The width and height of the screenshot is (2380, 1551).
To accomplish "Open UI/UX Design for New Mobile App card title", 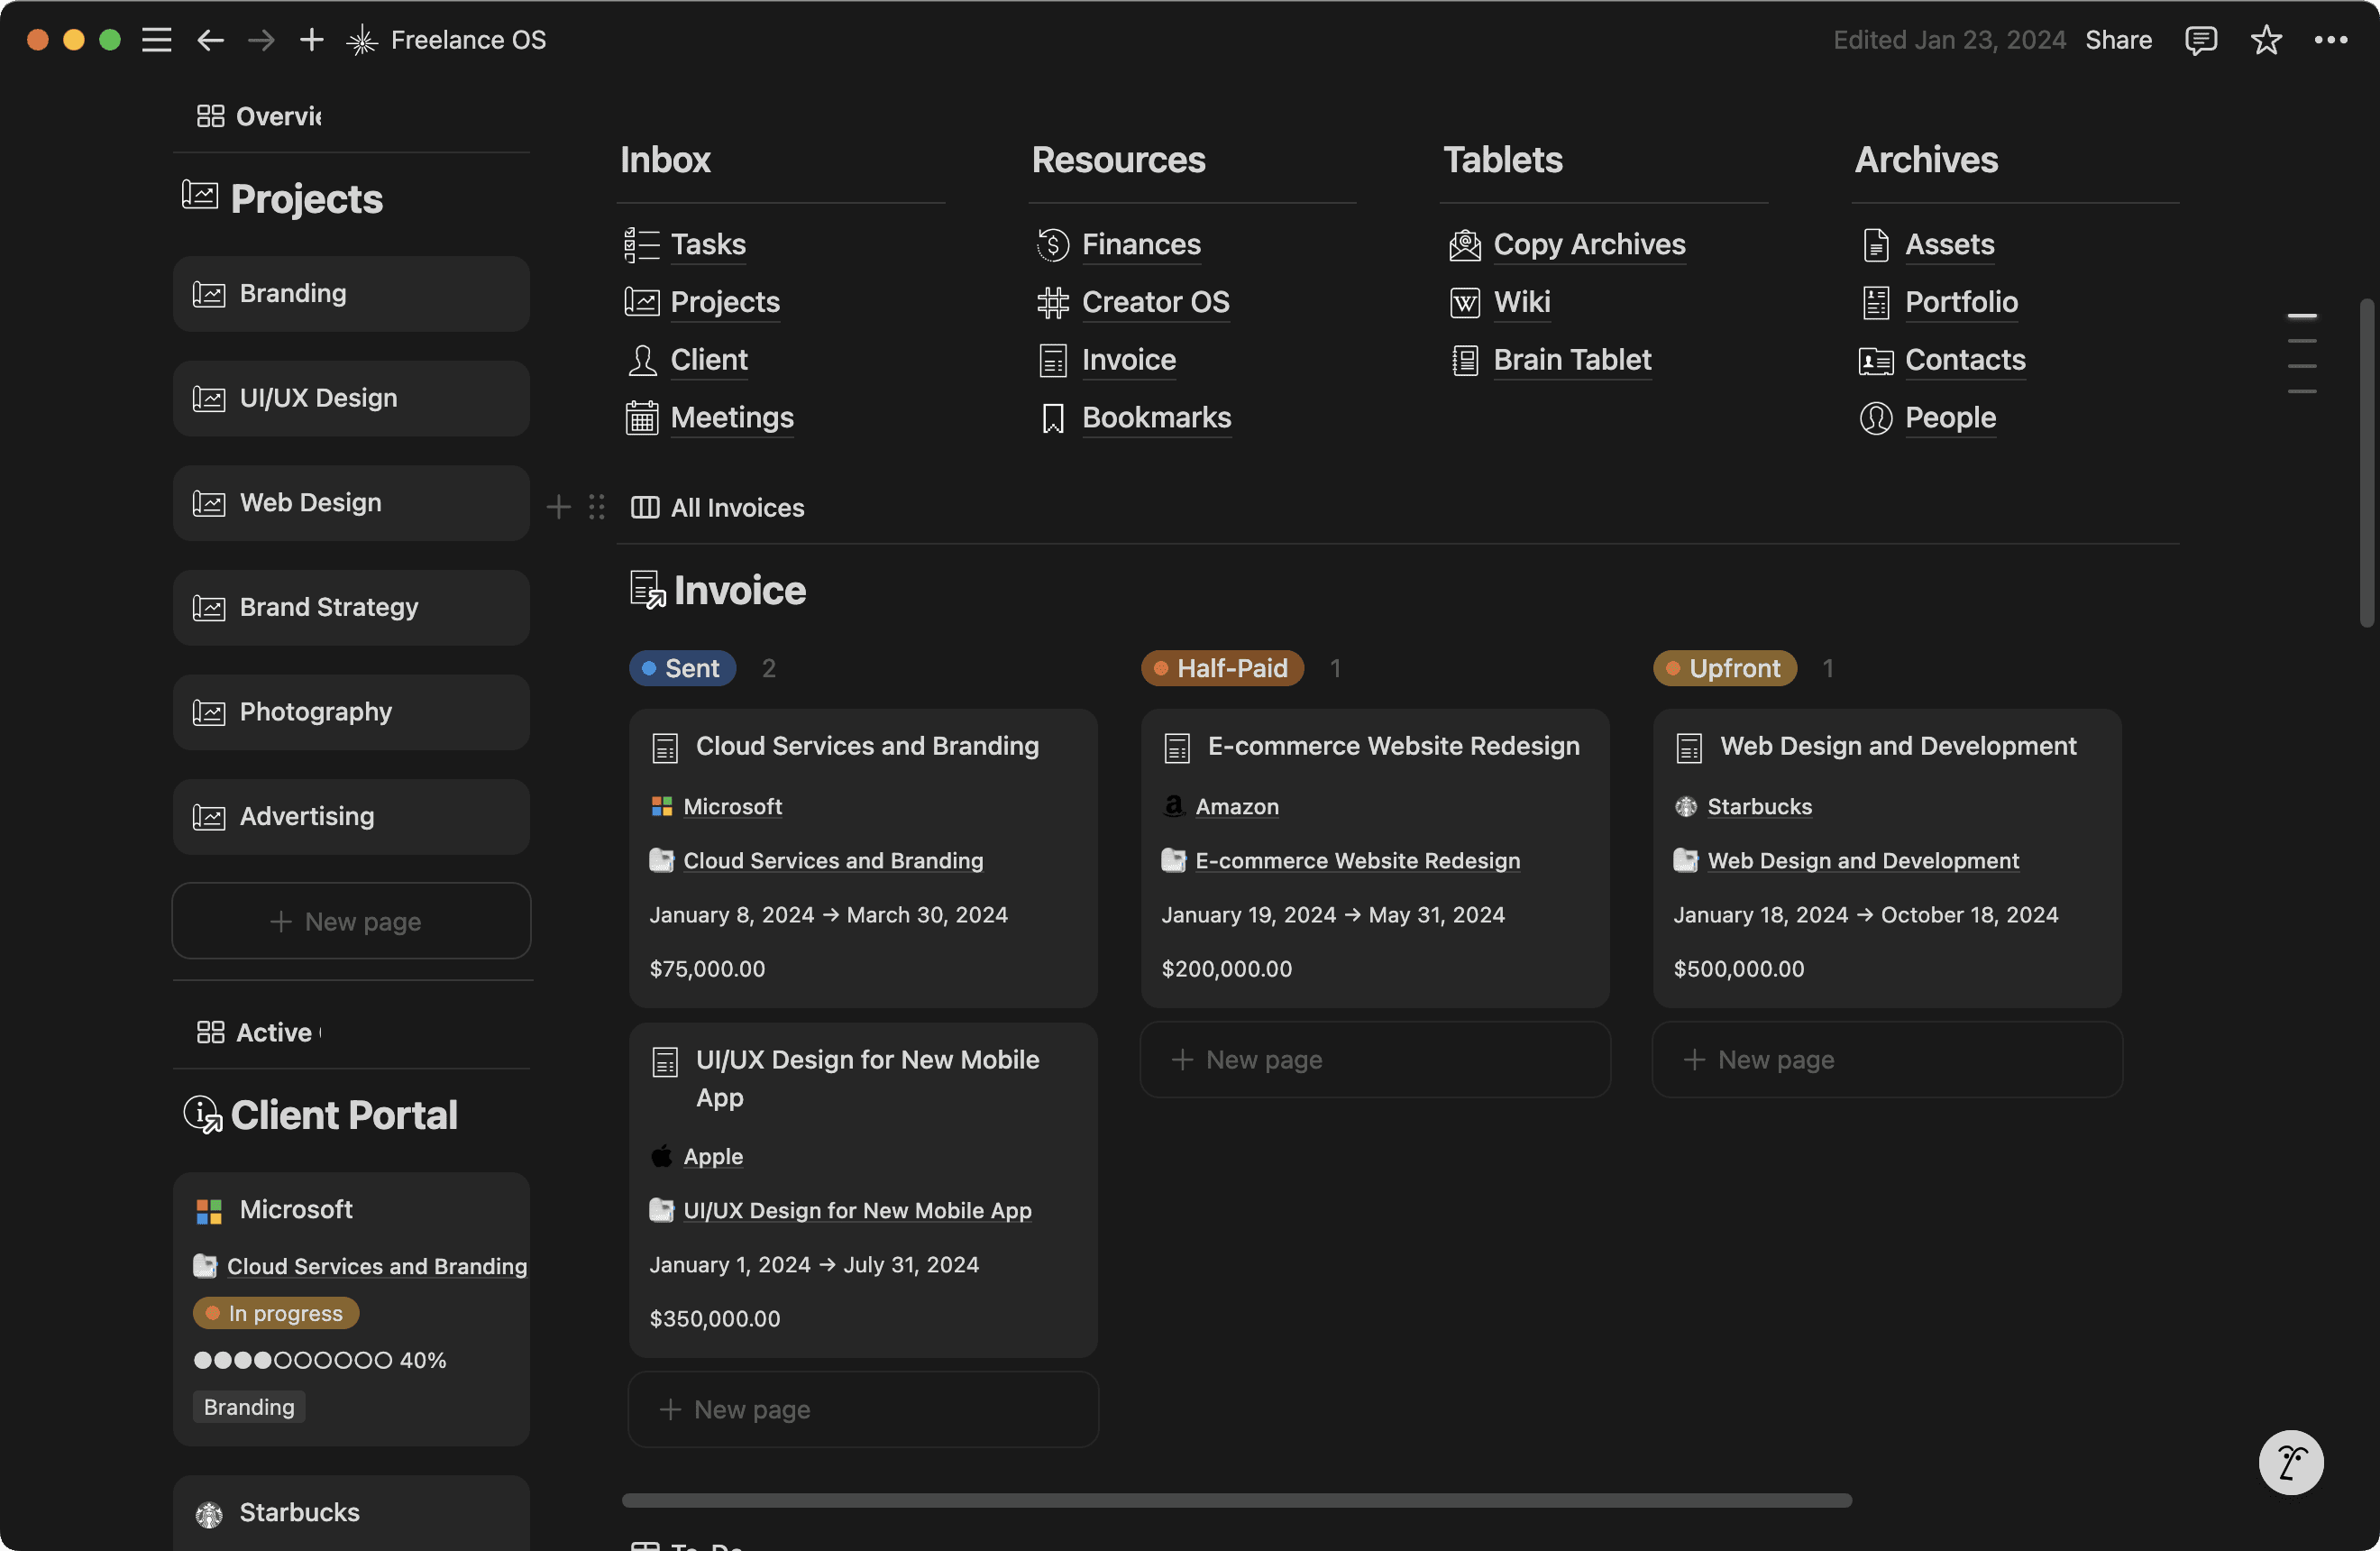I will 867,1078.
